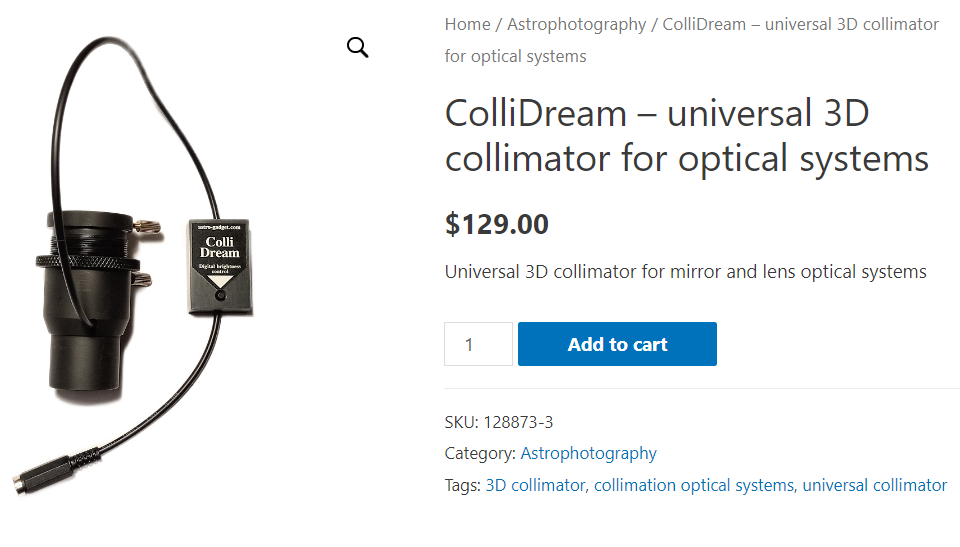Screen dimensions: 960x547
Task: Select the 3D collimator tag
Action: click(535, 485)
